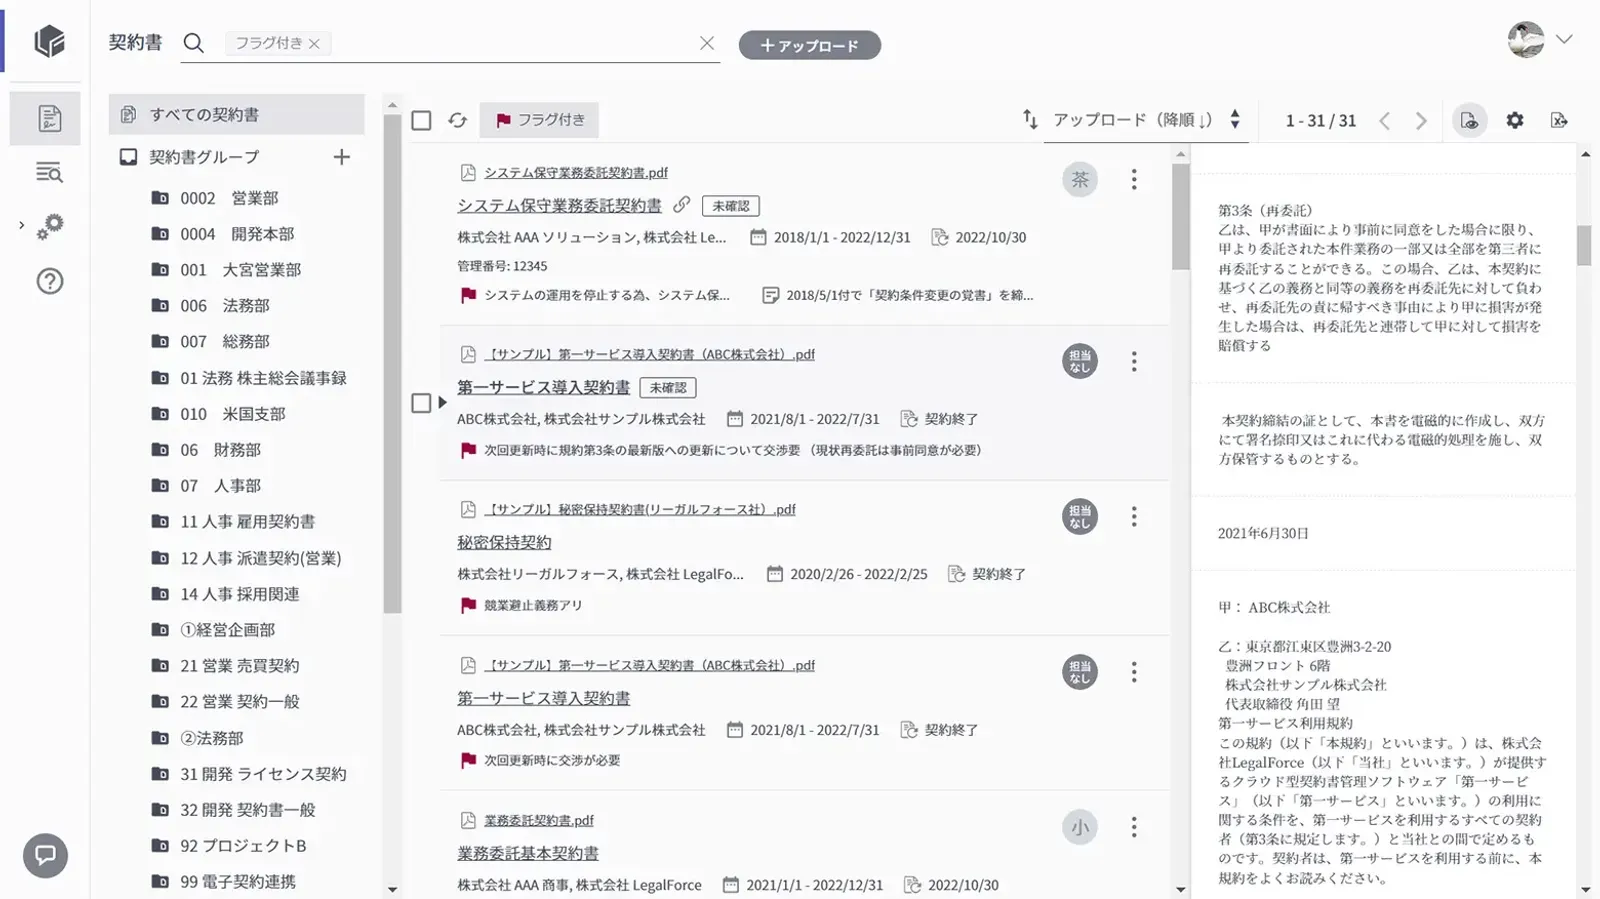Image resolution: width=1600 pixels, height=899 pixels.
Task: Expand the user profile menu chevron
Action: tap(1564, 40)
